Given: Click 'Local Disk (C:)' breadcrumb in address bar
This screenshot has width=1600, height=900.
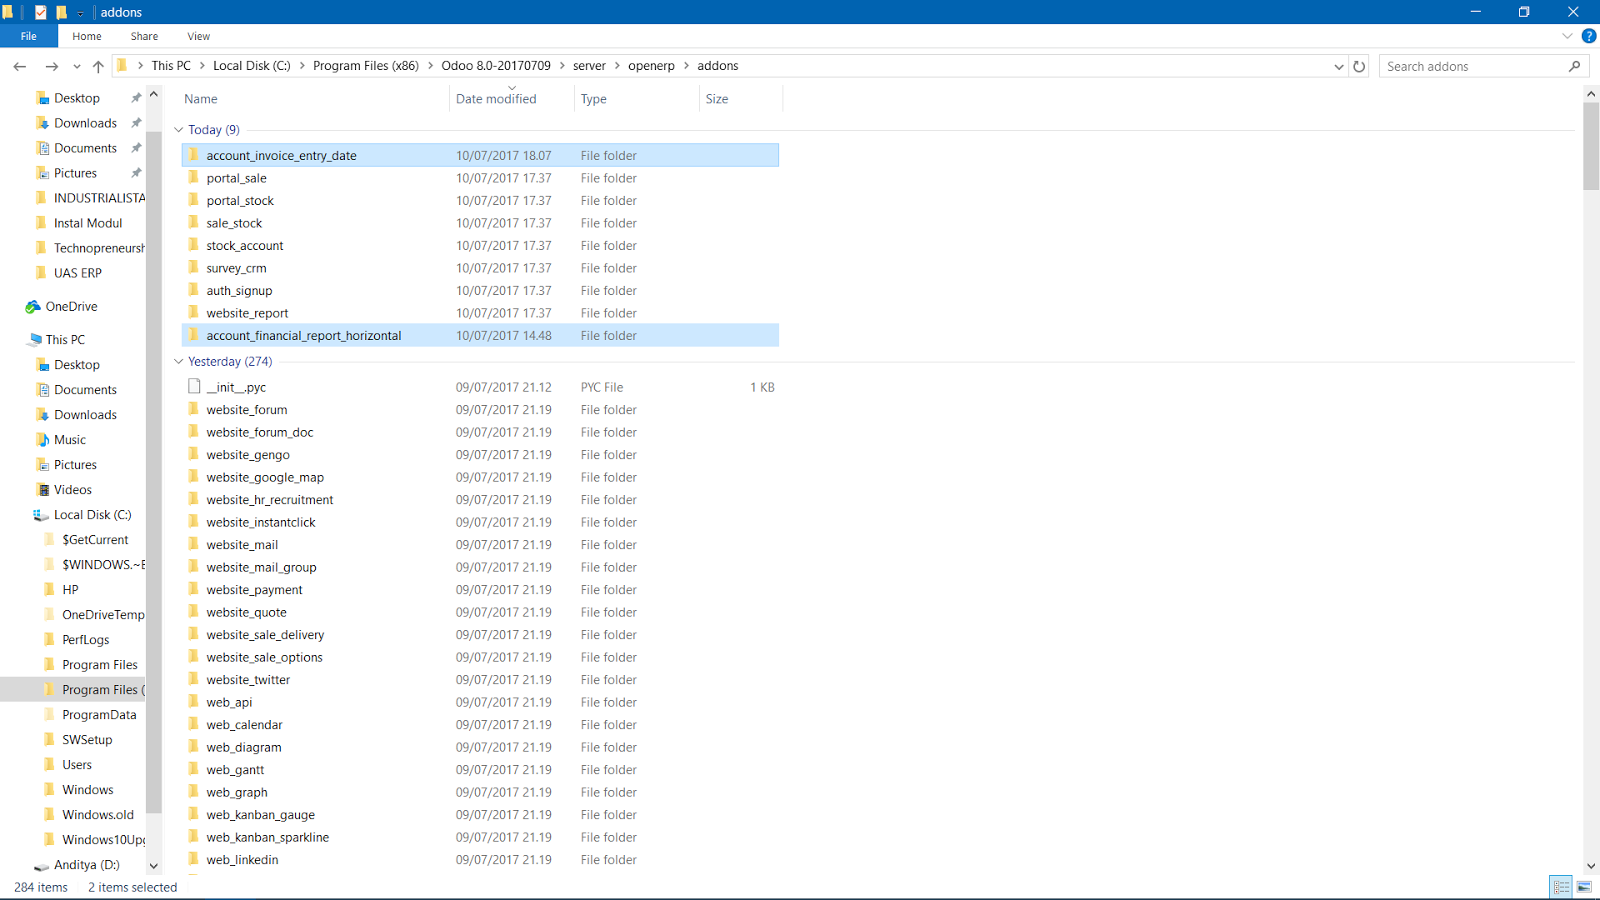Looking at the screenshot, I should (x=252, y=66).
